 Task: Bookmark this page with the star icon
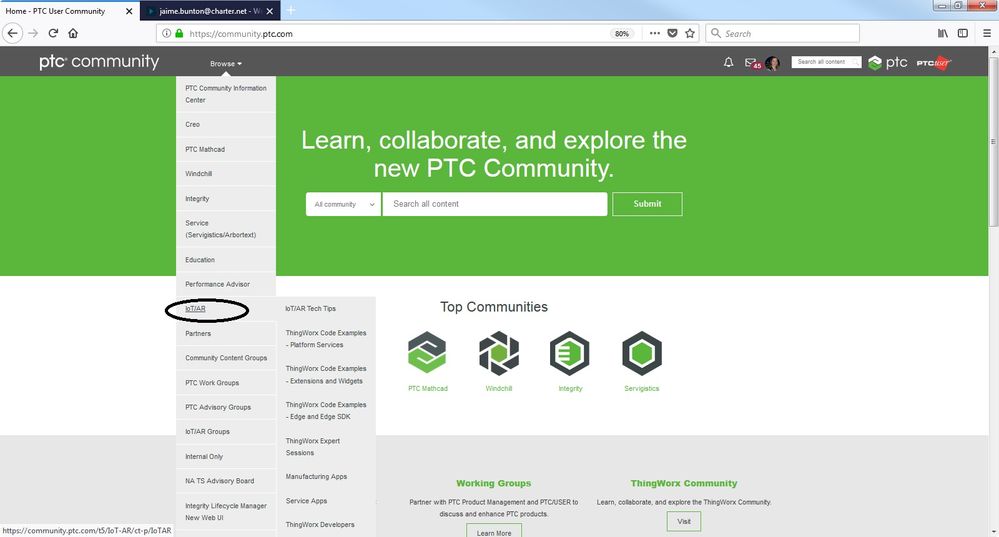point(690,33)
